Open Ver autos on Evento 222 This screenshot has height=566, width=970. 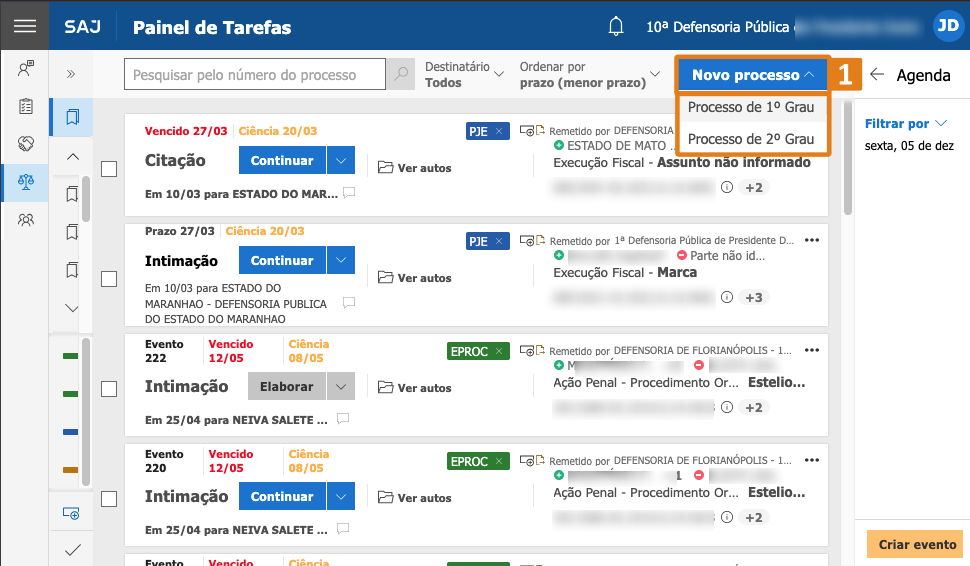pyautogui.click(x=414, y=388)
